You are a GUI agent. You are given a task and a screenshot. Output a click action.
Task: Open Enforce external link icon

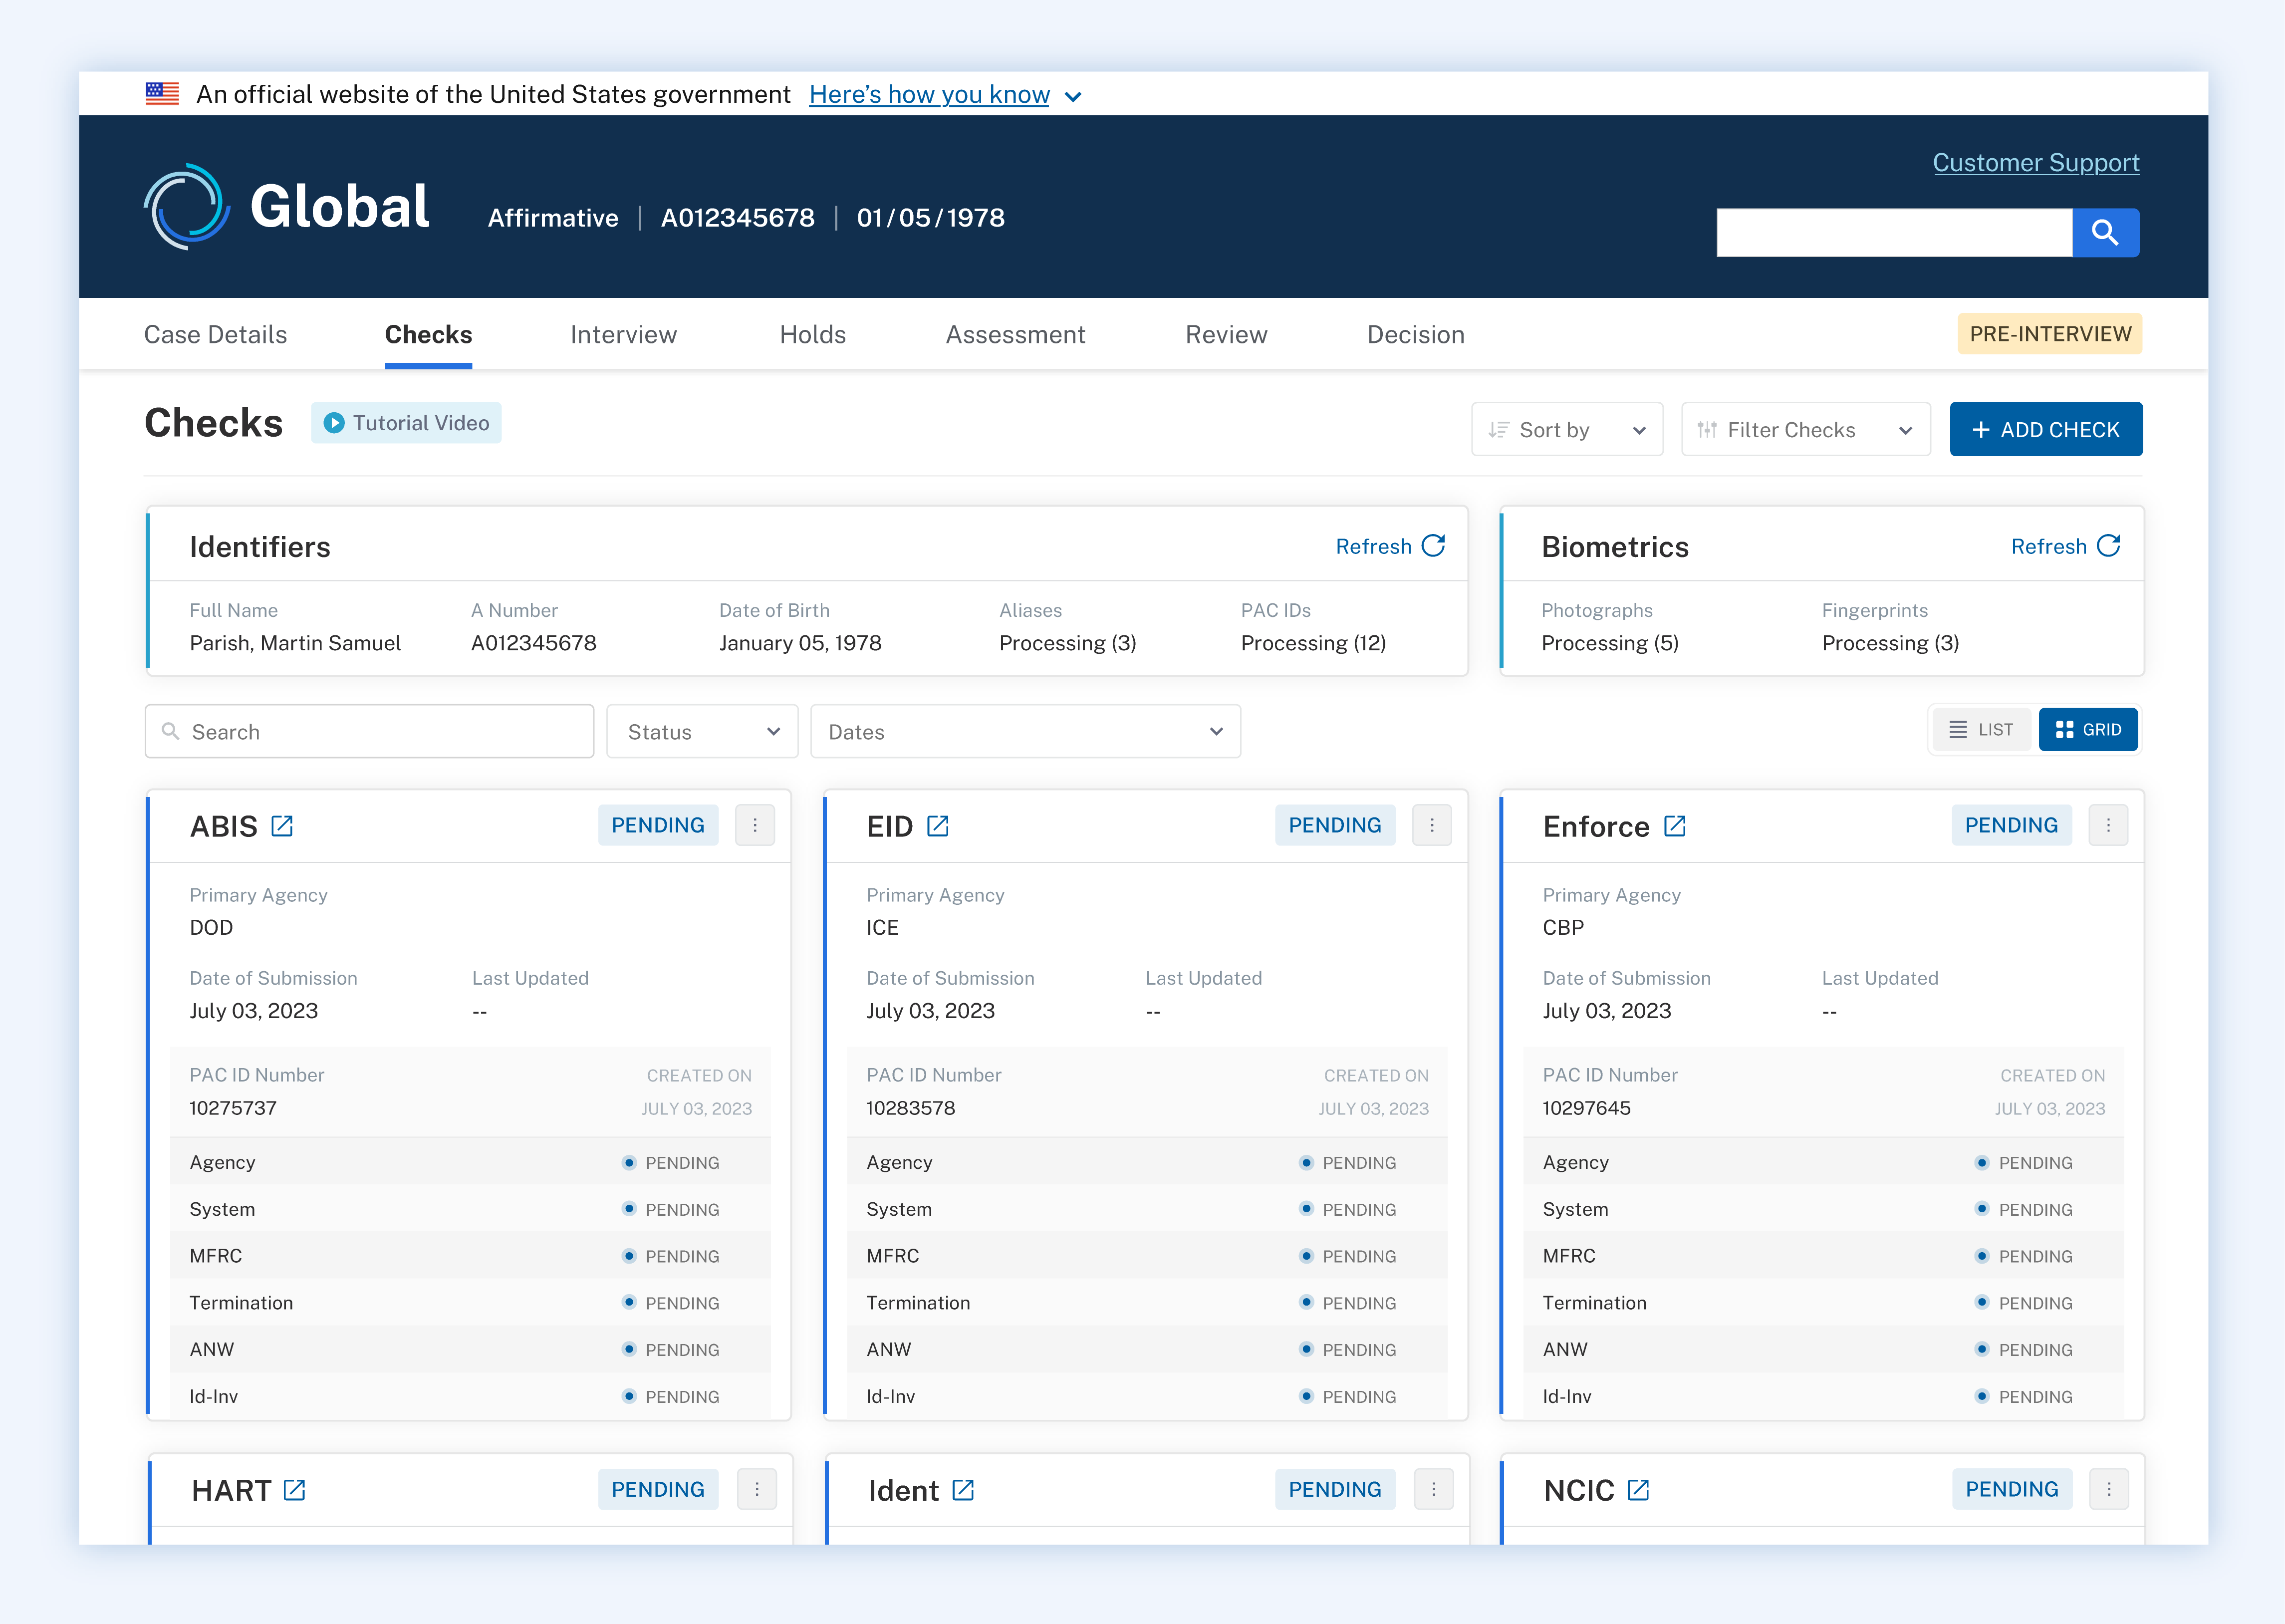(x=1675, y=826)
